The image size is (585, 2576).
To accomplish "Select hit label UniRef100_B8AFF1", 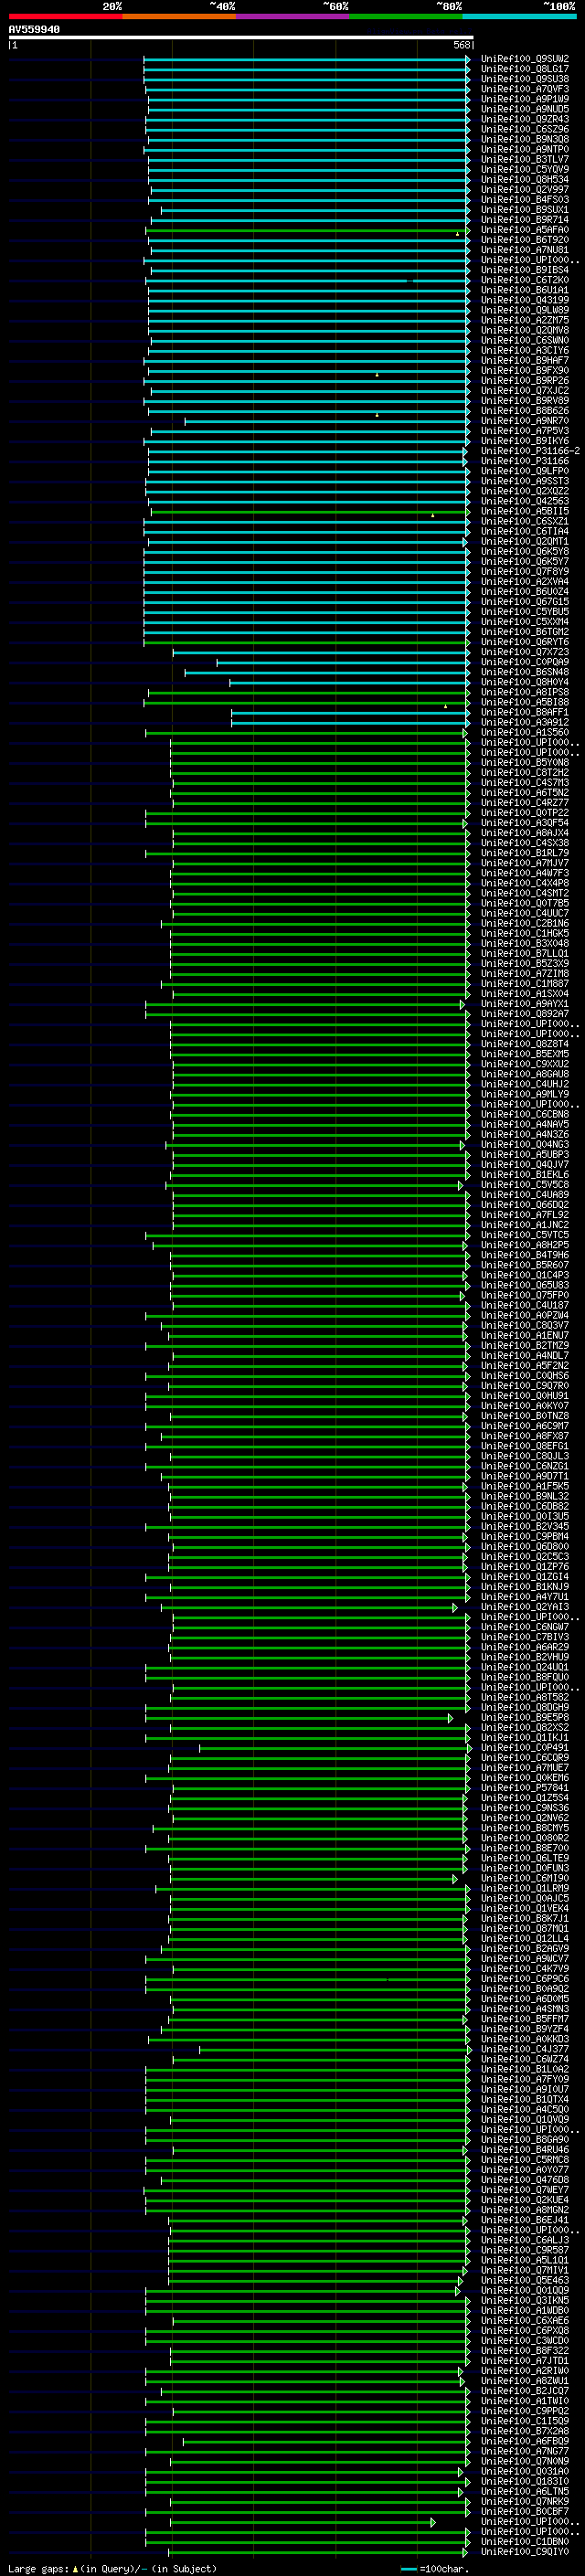I will click(524, 712).
